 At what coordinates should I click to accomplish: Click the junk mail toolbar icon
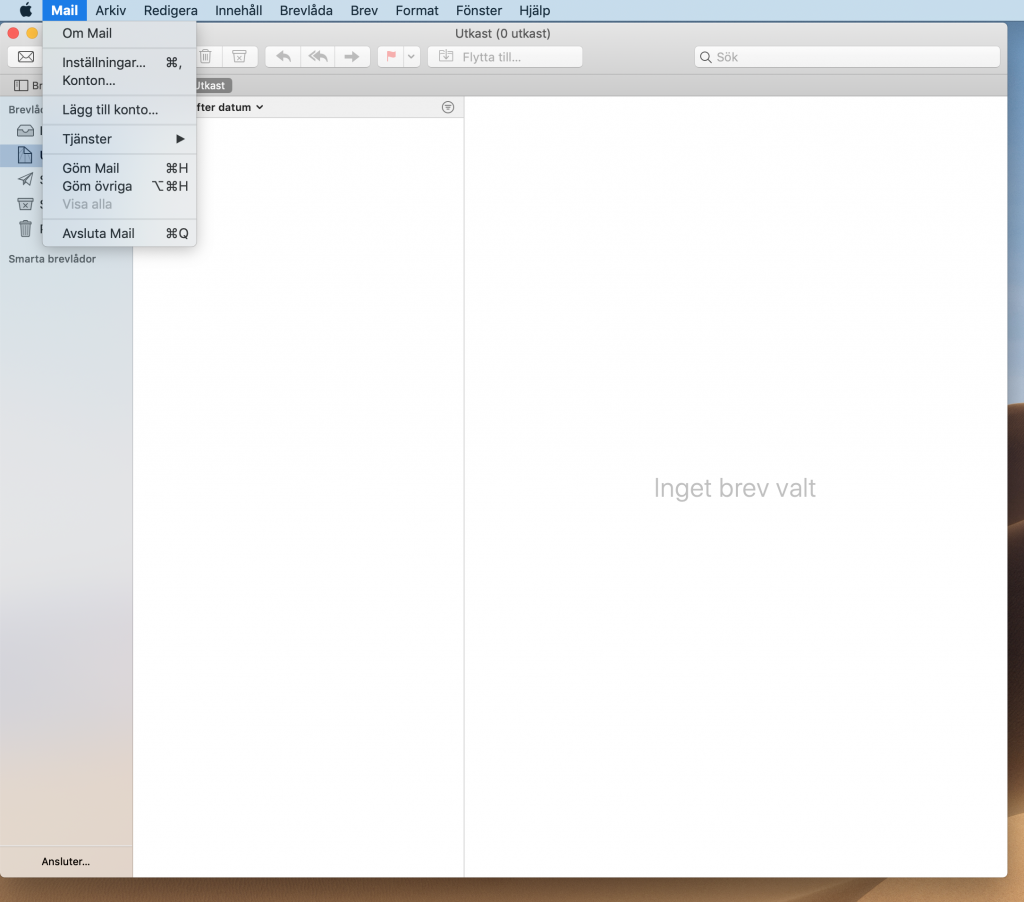pyautogui.click(x=240, y=57)
